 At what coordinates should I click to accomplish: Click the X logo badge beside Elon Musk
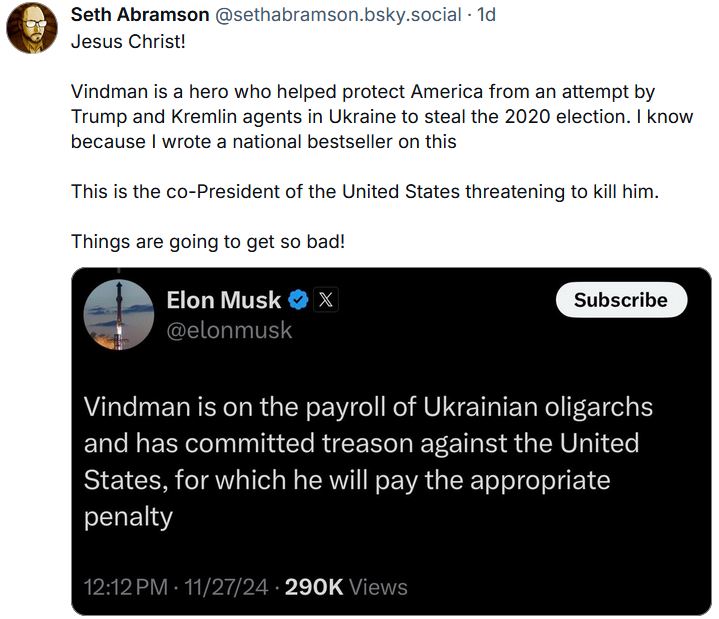(x=326, y=299)
